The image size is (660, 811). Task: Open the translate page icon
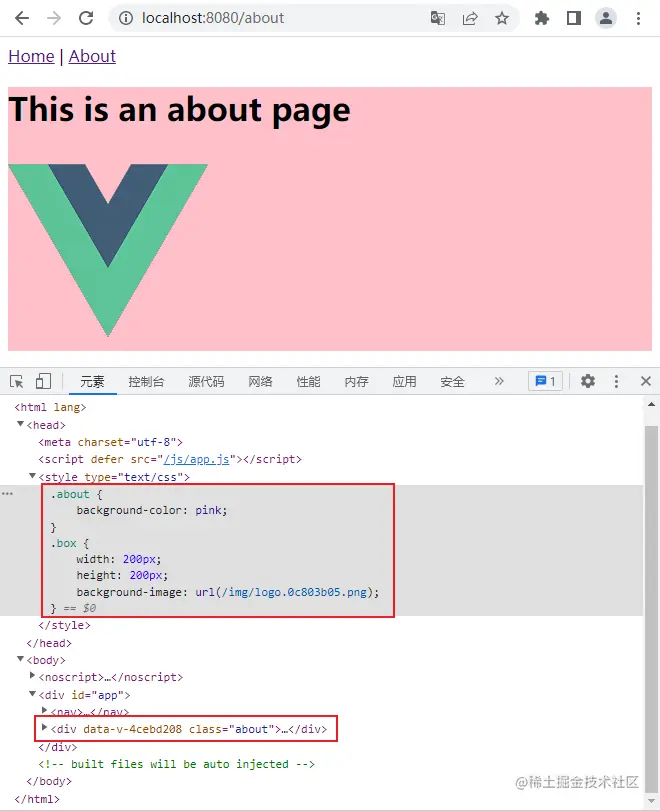point(438,19)
